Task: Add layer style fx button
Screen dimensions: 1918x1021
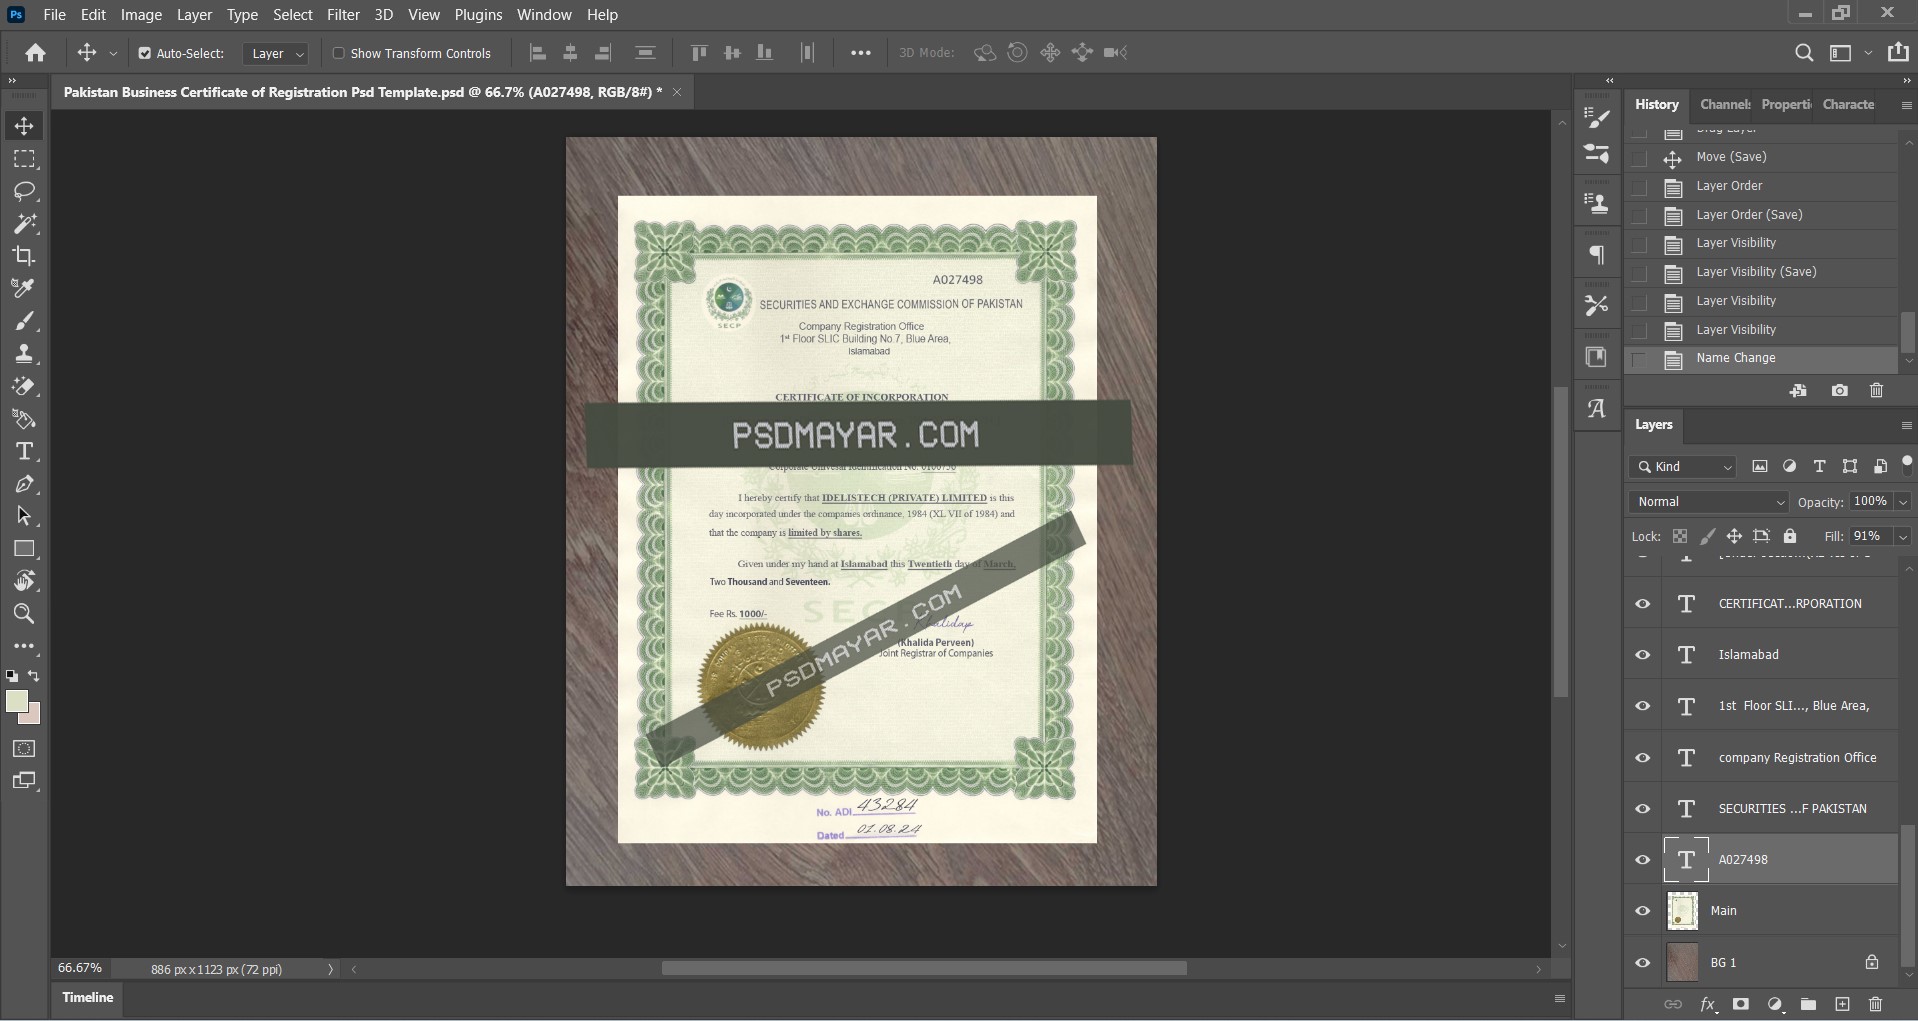Action: [x=1708, y=1004]
